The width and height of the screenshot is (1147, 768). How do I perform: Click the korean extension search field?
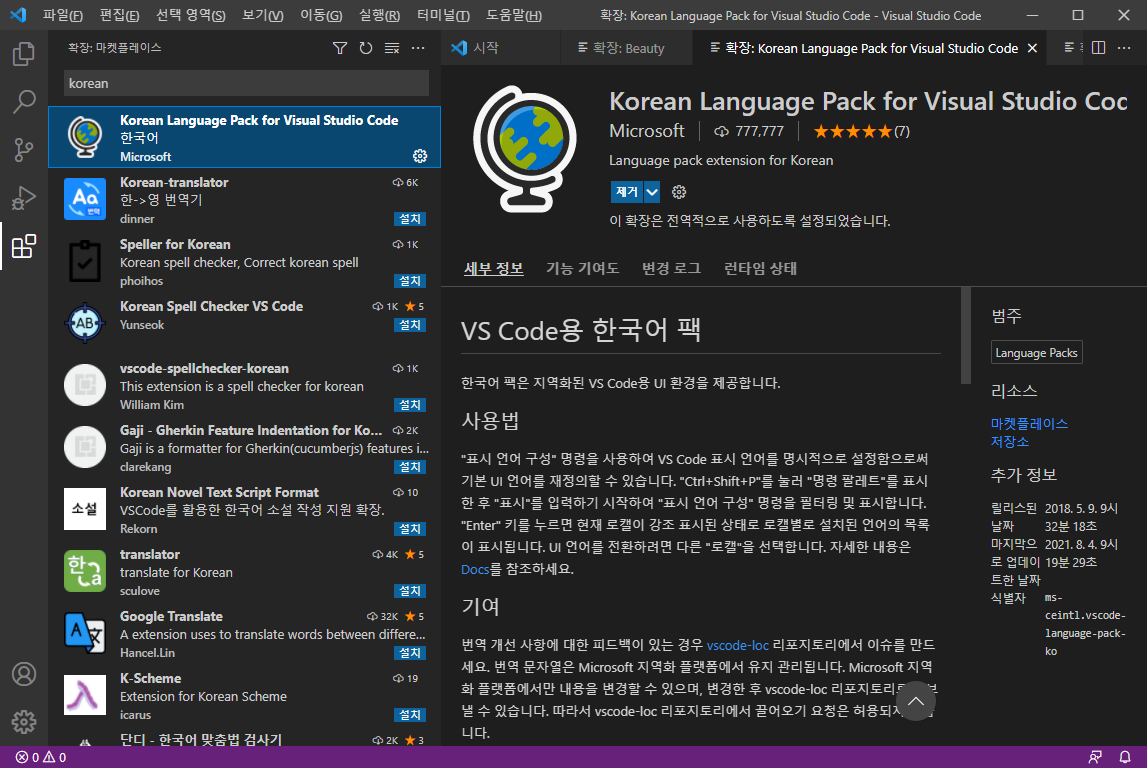[247, 83]
